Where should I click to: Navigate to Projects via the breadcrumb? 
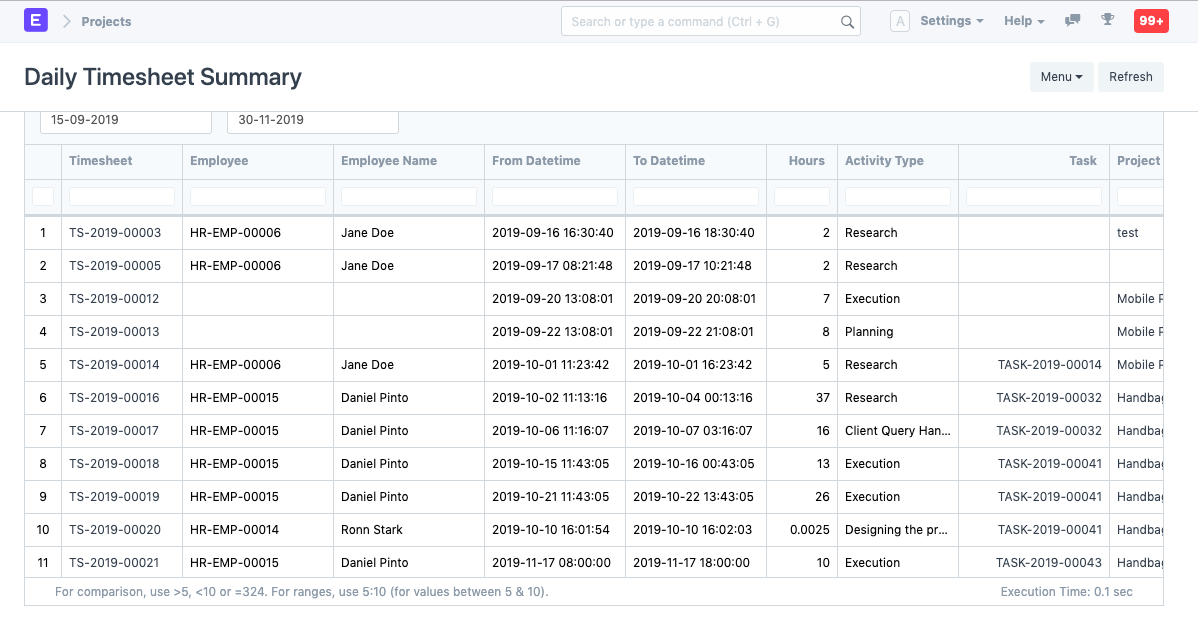[105, 21]
